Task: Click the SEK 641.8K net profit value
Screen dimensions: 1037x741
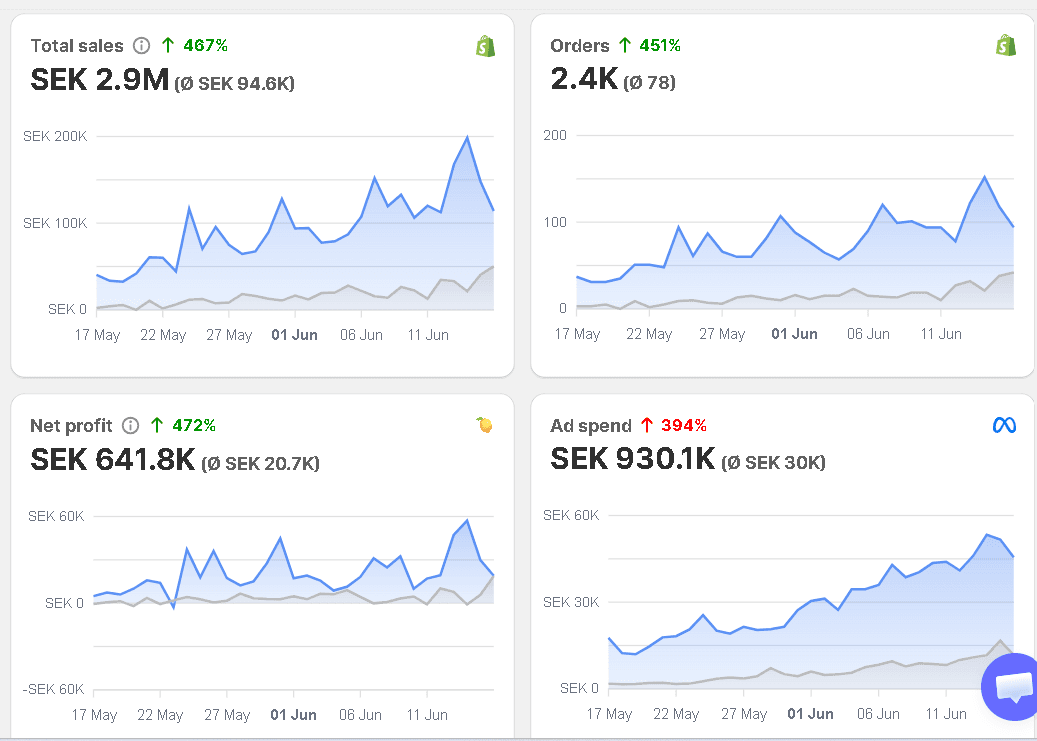Action: (x=112, y=459)
